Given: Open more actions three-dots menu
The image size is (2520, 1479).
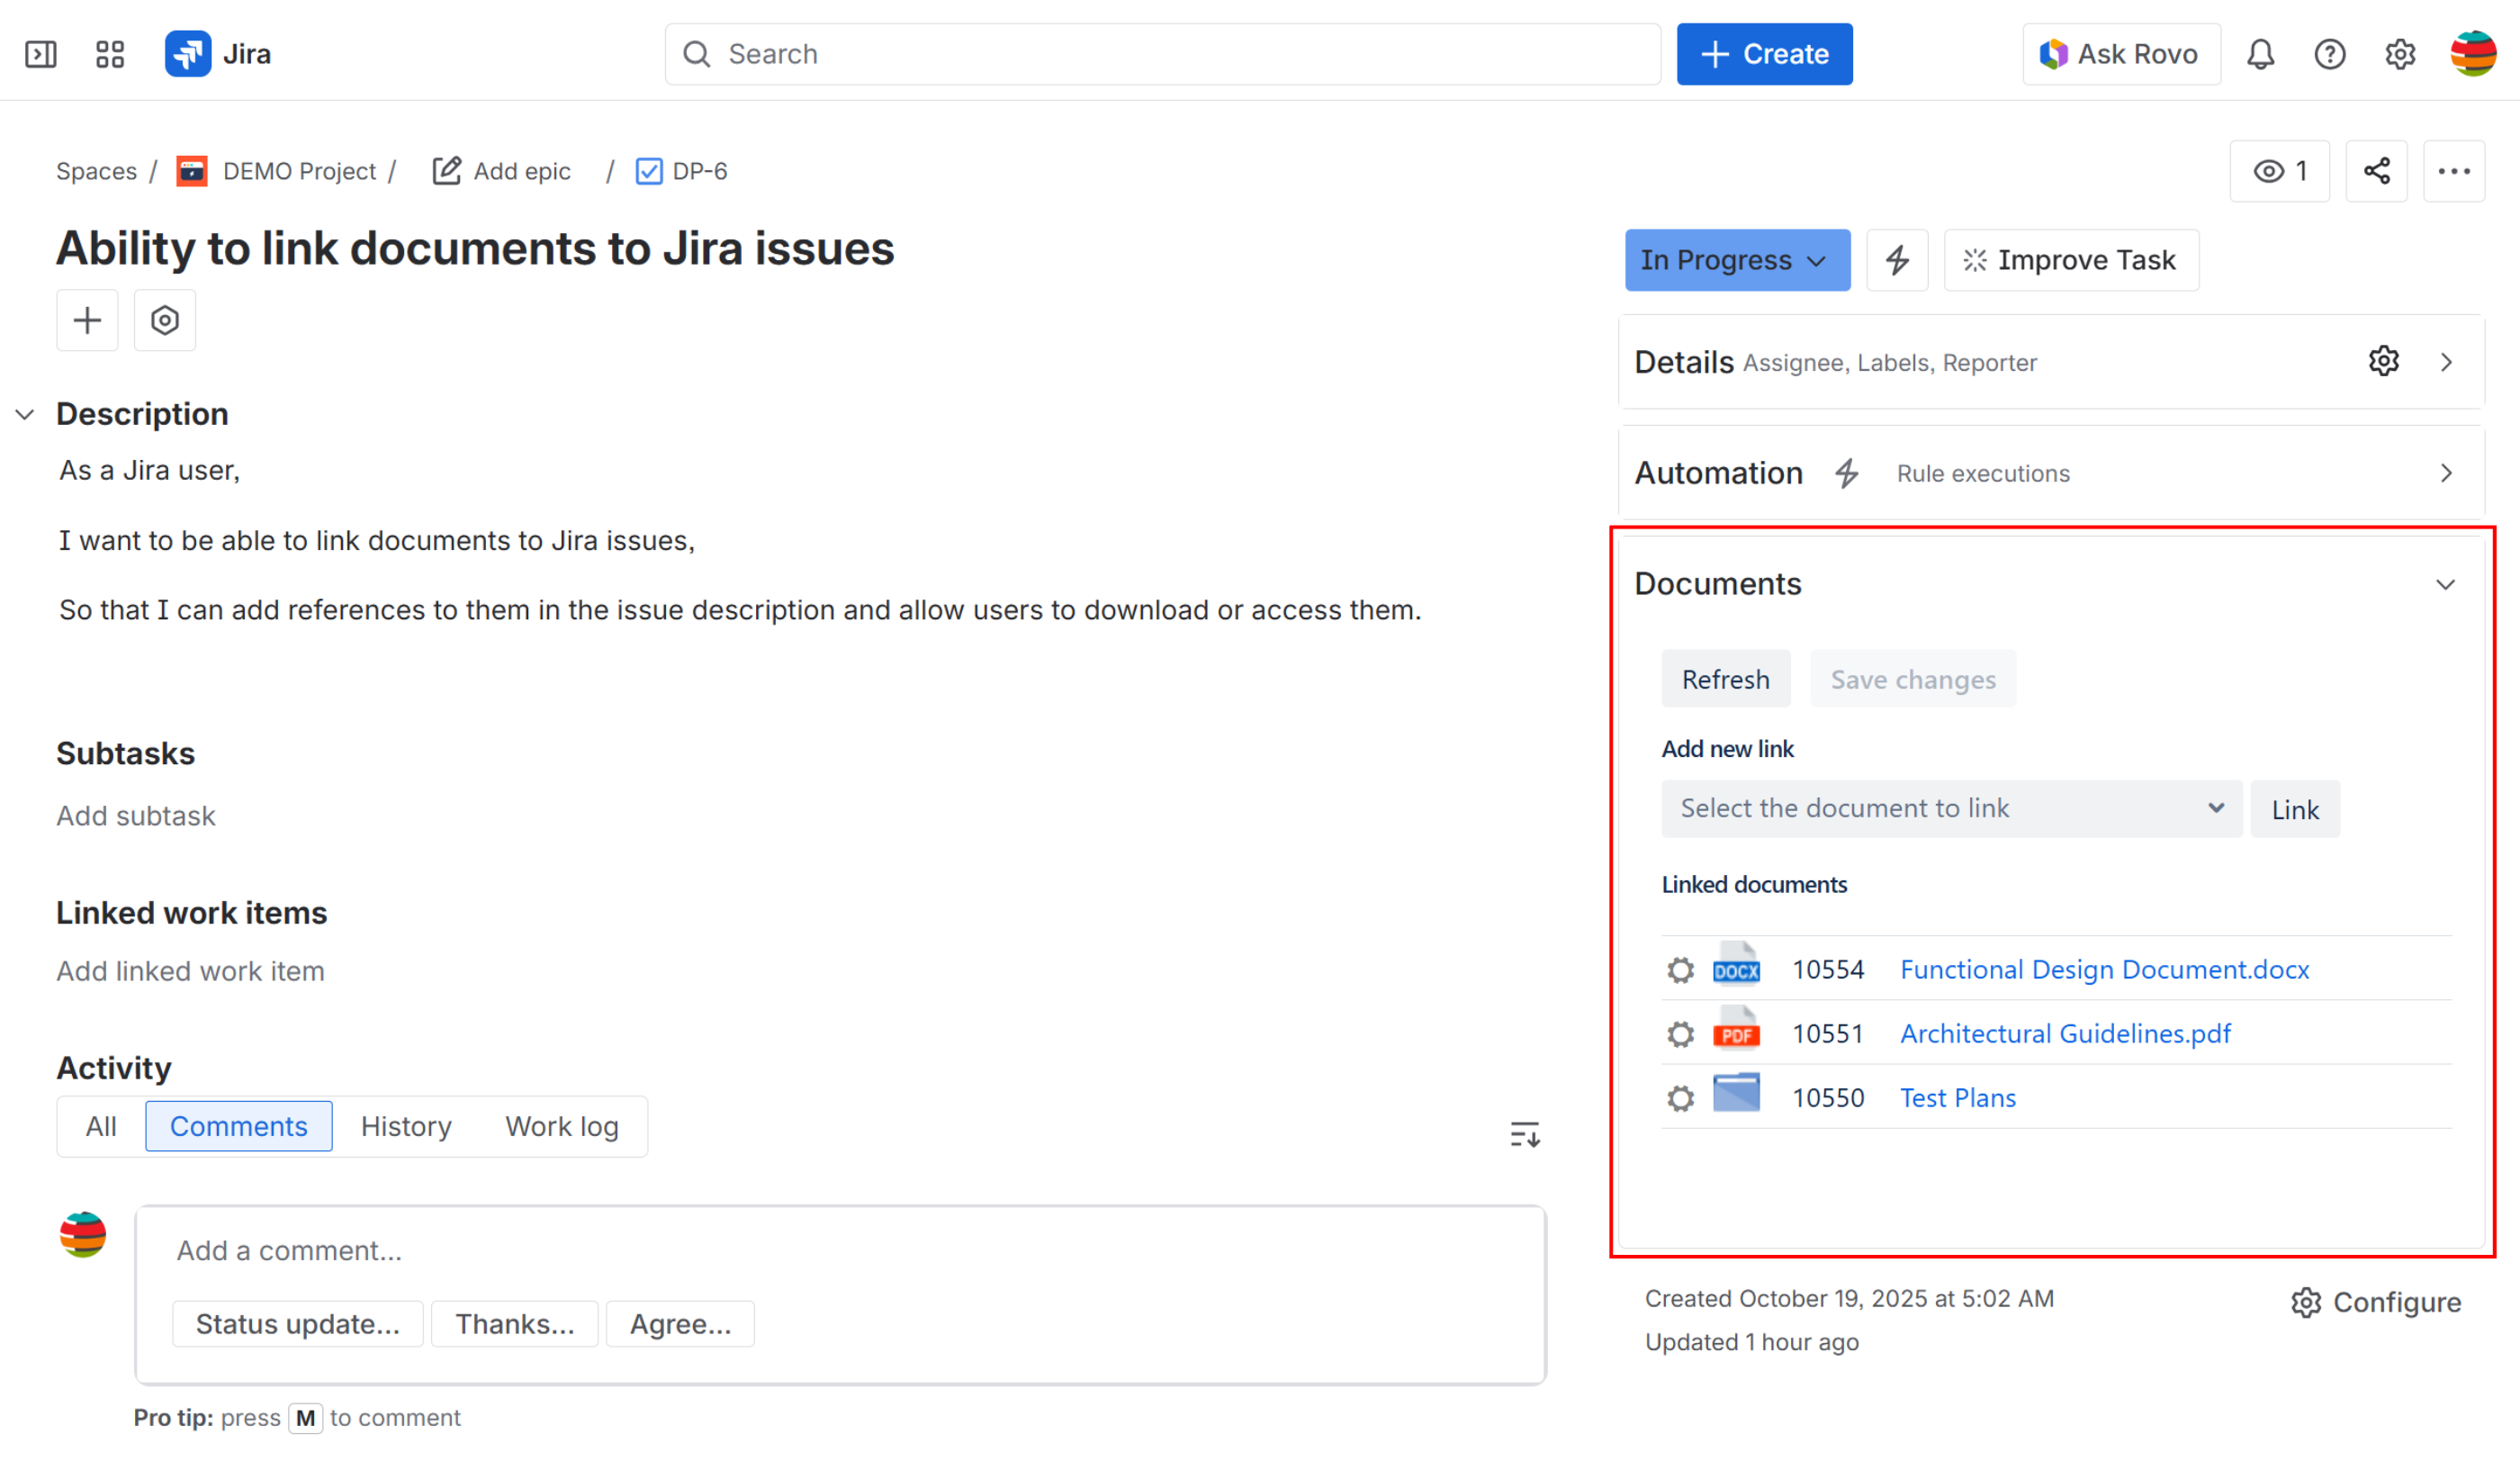Looking at the screenshot, I should pyautogui.click(x=2453, y=171).
